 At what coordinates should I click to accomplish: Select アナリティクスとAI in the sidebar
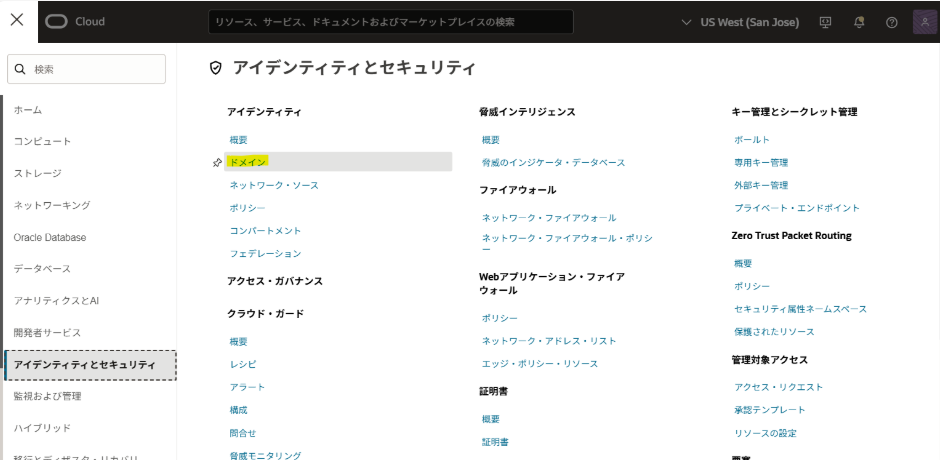click(56, 300)
